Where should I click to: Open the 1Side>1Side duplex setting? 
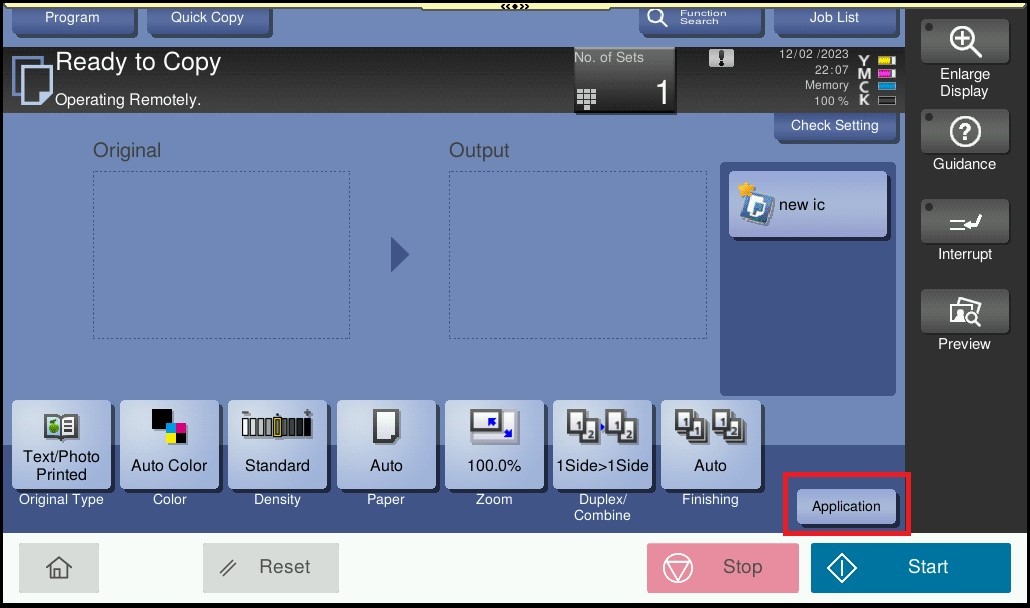point(602,445)
